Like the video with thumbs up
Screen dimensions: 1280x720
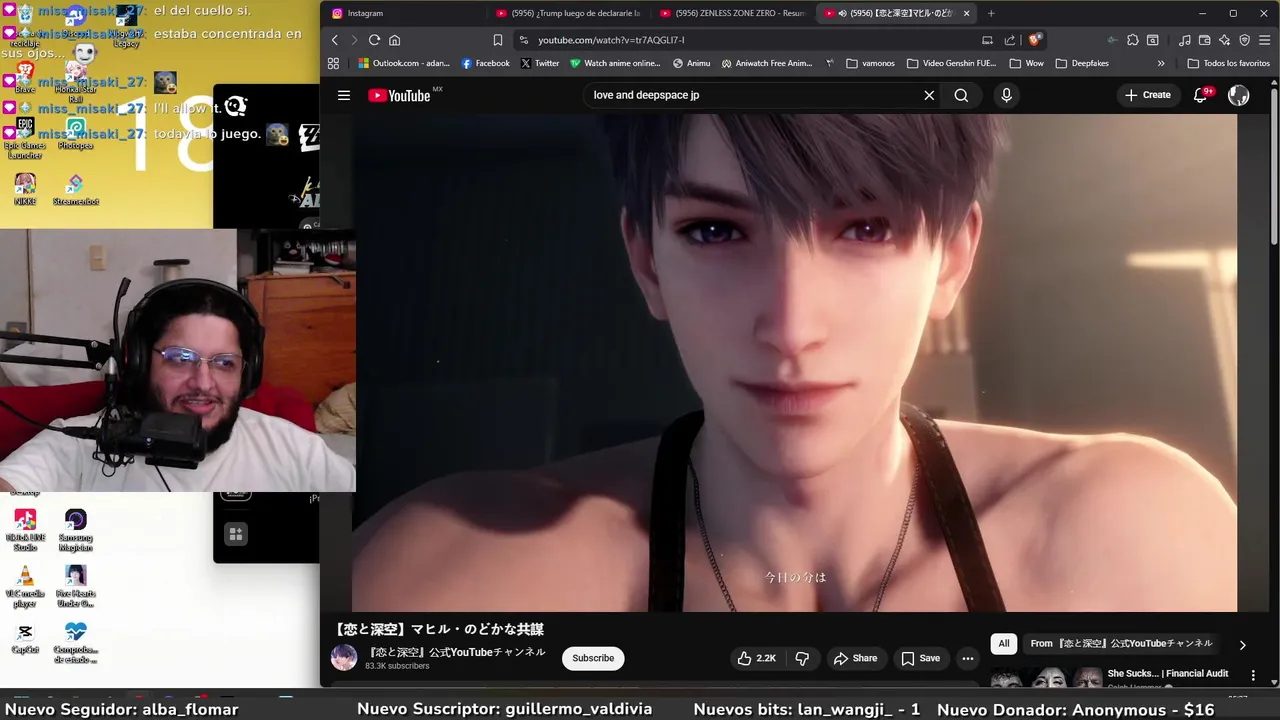point(756,658)
